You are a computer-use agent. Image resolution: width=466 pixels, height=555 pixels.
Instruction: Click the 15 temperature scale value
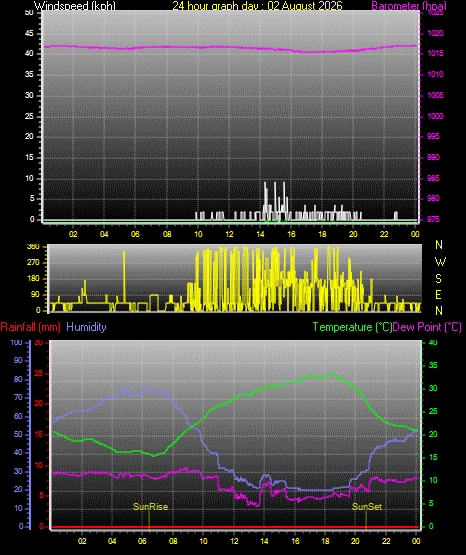433,457
